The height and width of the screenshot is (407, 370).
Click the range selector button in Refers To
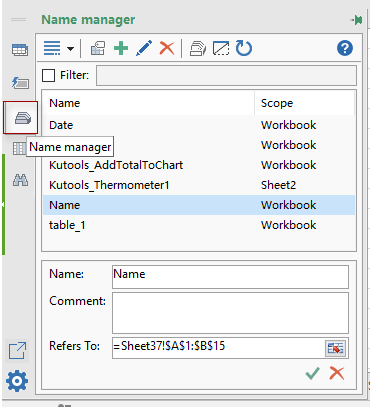335,348
